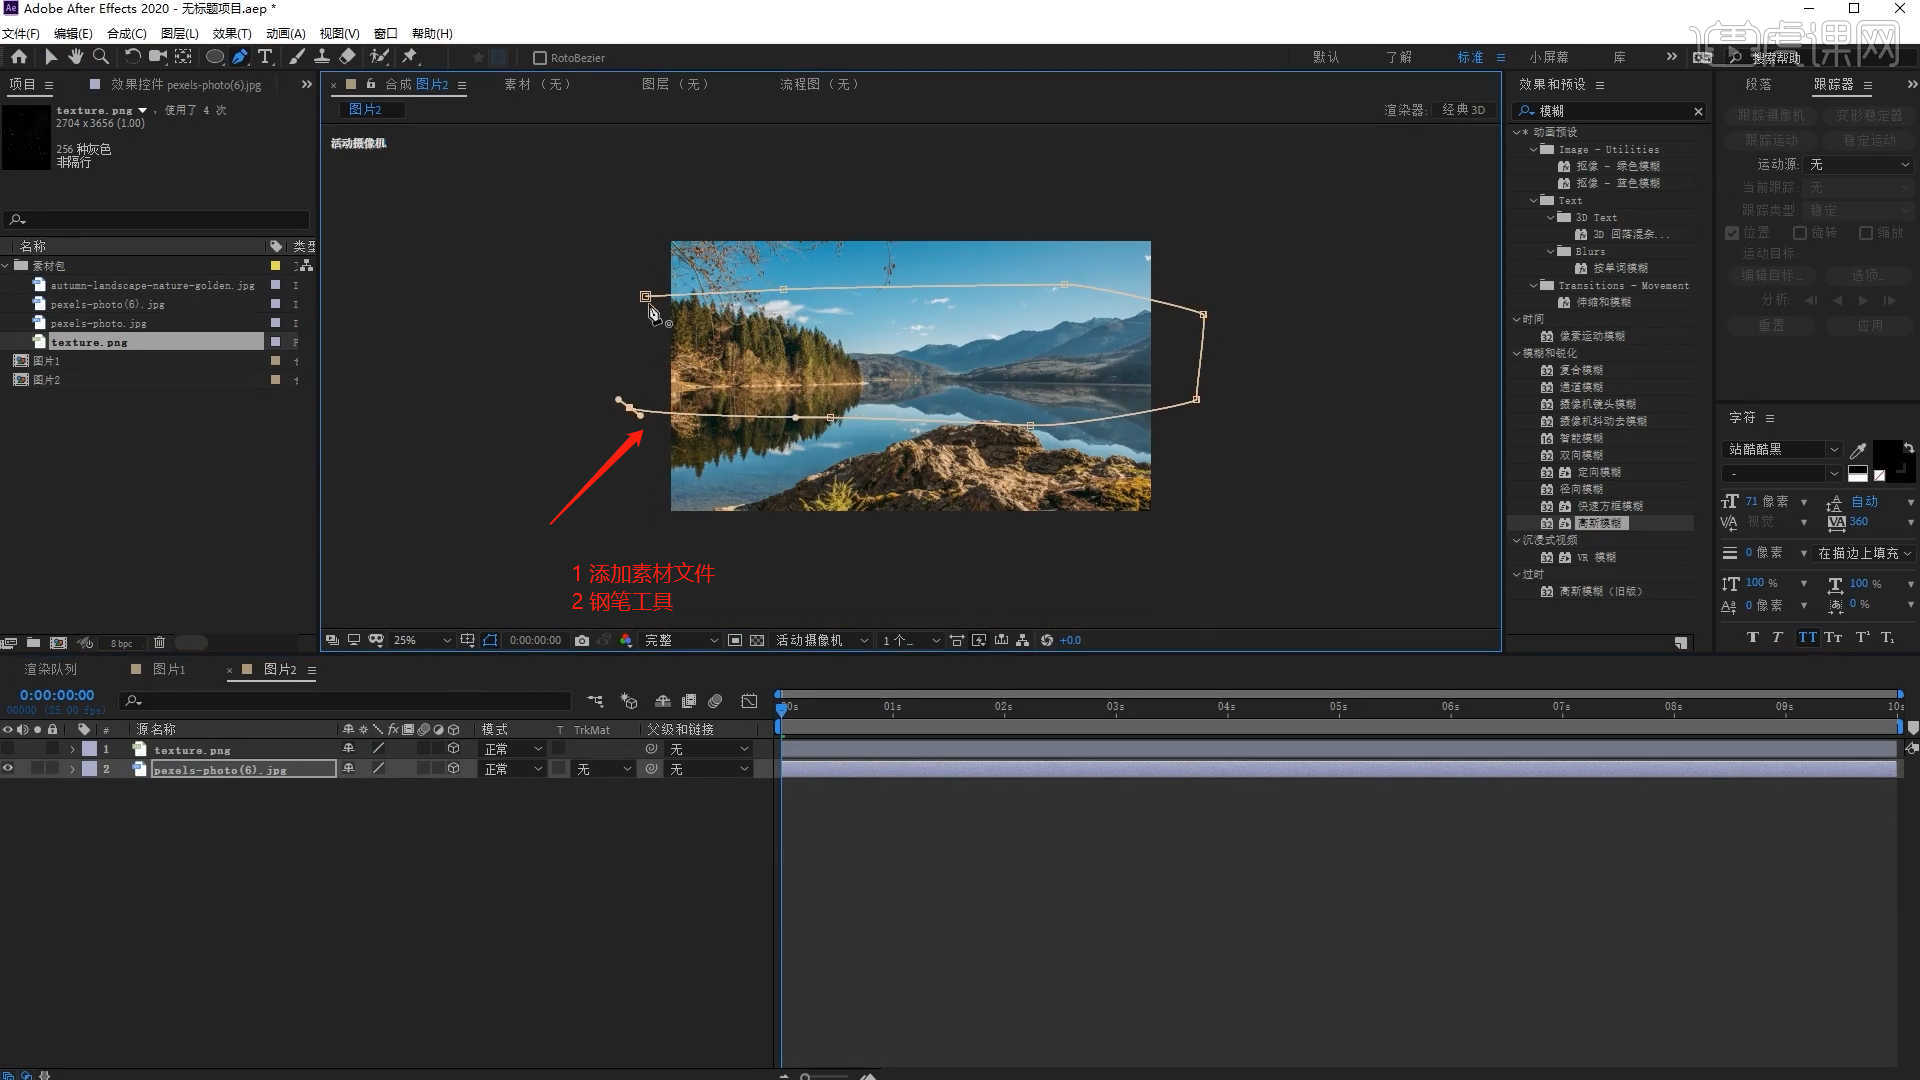Select the Zoom magnifier tool

[x=100, y=57]
